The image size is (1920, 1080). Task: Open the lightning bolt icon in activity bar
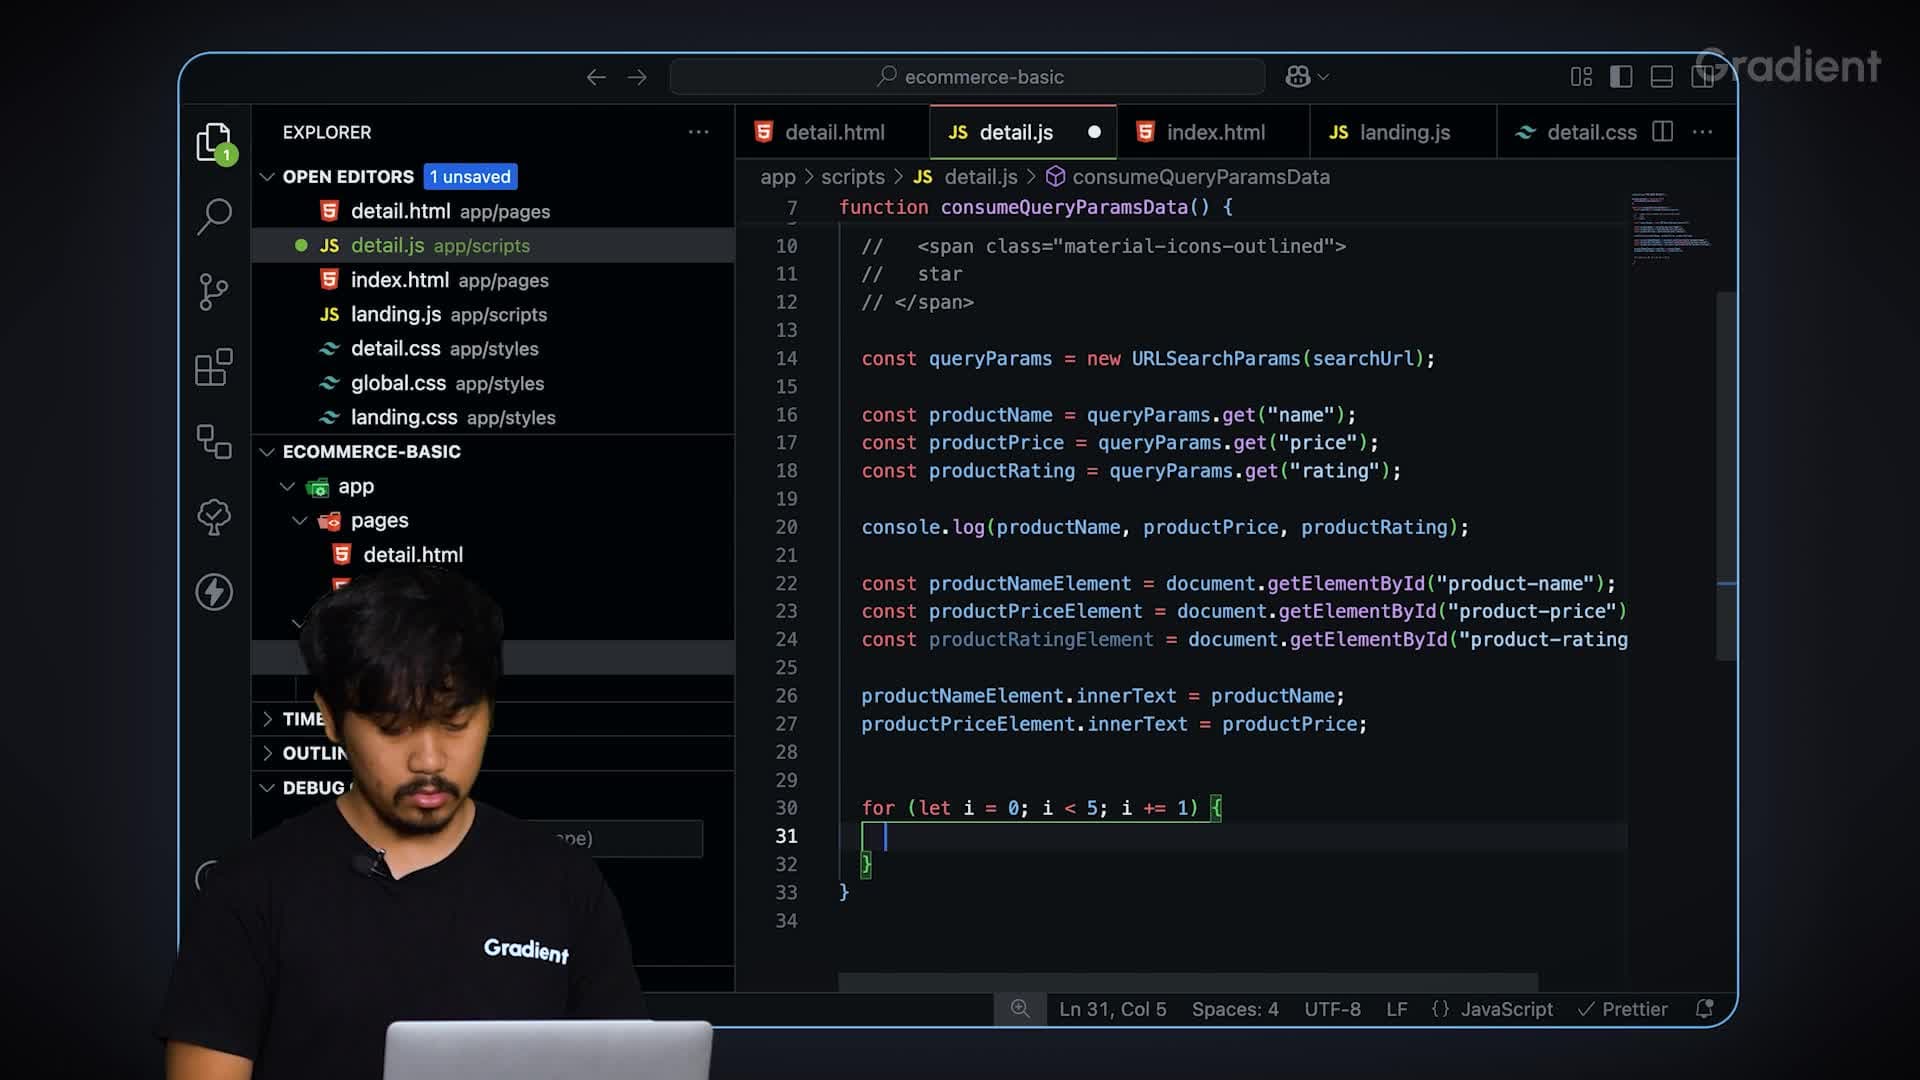pos(214,592)
